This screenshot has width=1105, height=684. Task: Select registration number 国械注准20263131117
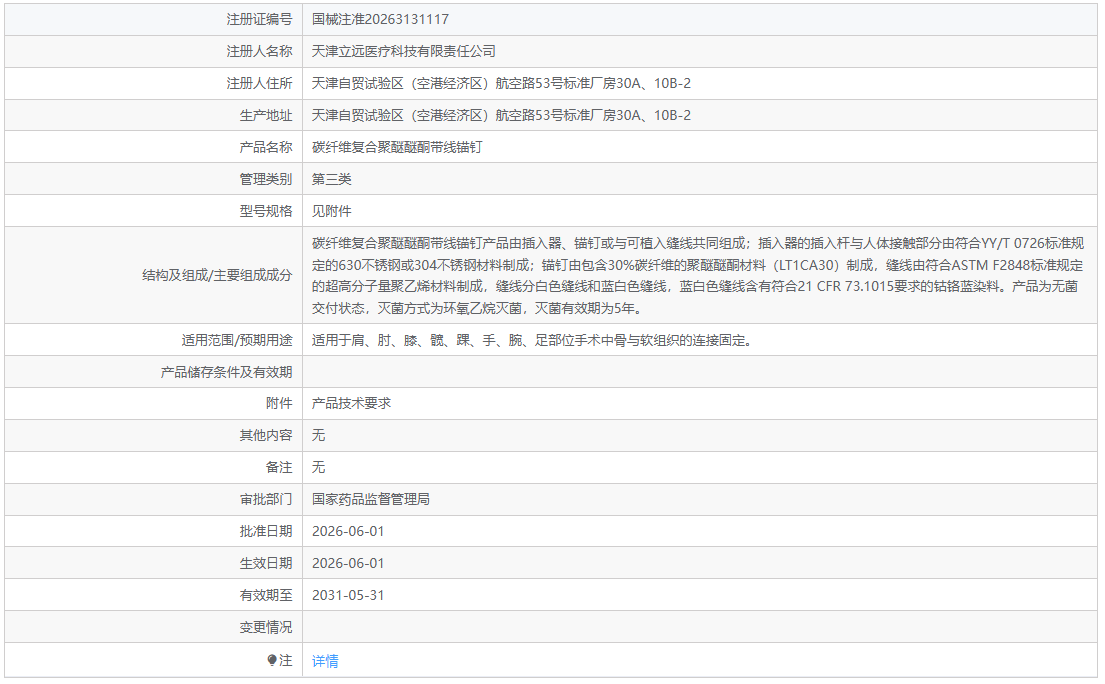coord(381,19)
